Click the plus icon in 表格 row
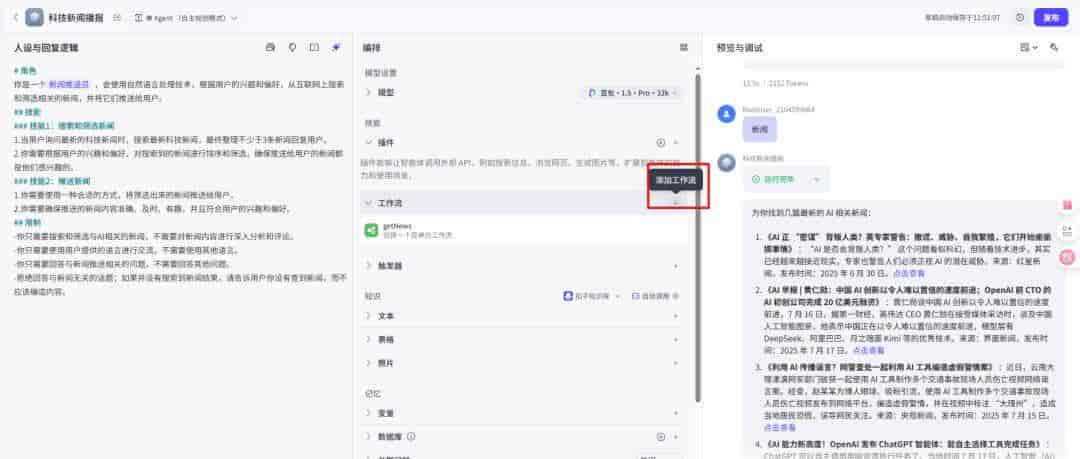Viewport: 1080px width, 459px height. [676, 340]
